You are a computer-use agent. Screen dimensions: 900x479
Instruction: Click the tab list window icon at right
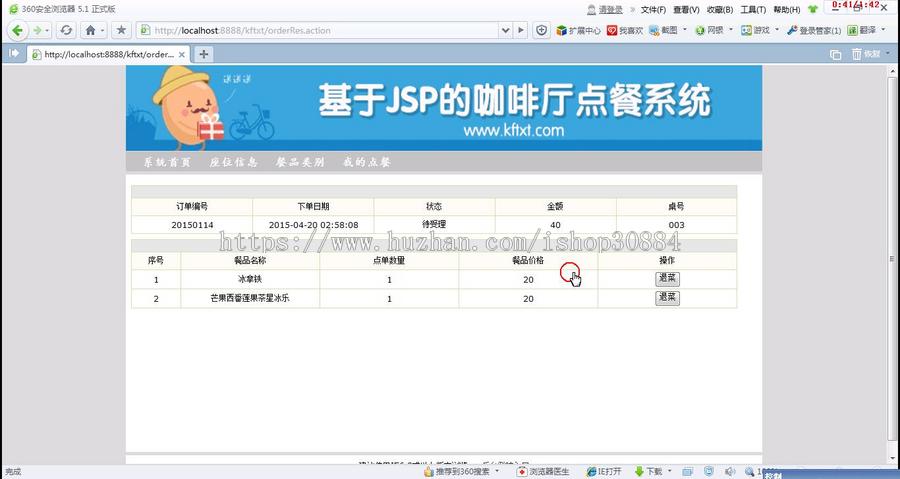point(836,54)
